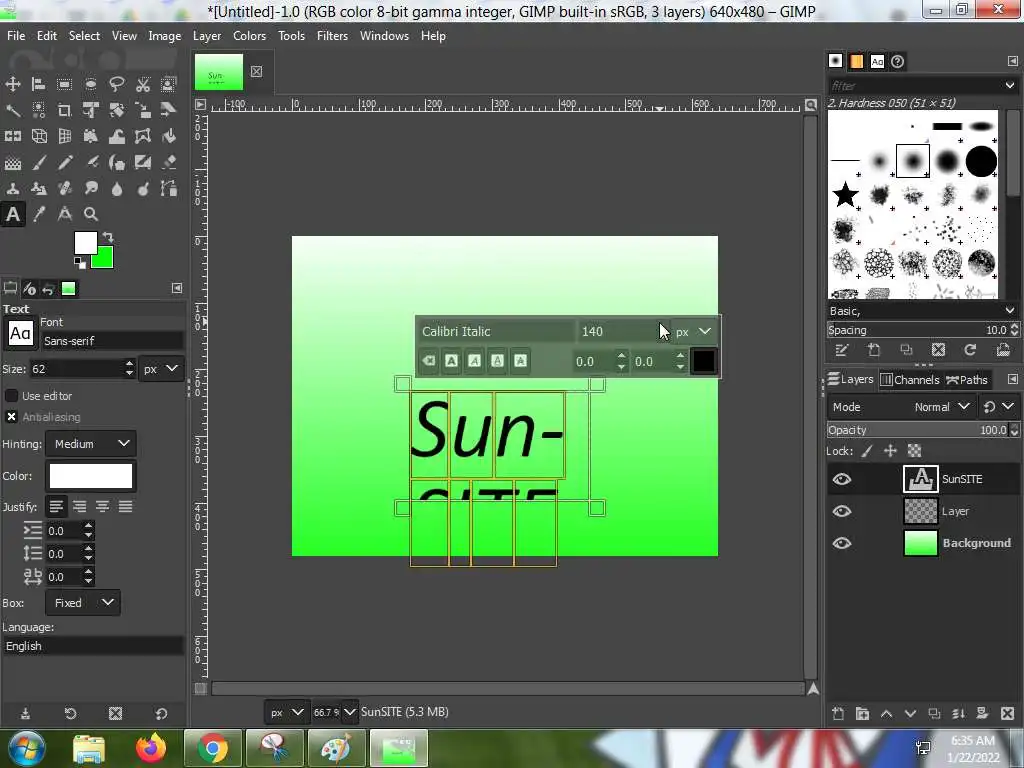The image size is (1024, 768).
Task: Click the on-canvas black text color
Action: (703, 361)
